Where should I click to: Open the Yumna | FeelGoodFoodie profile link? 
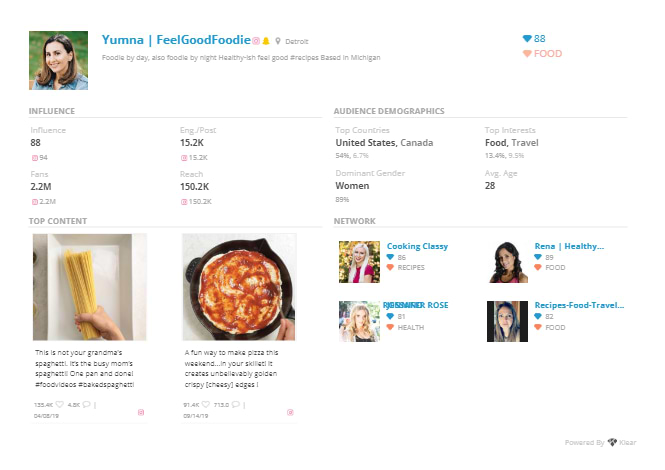tap(176, 40)
